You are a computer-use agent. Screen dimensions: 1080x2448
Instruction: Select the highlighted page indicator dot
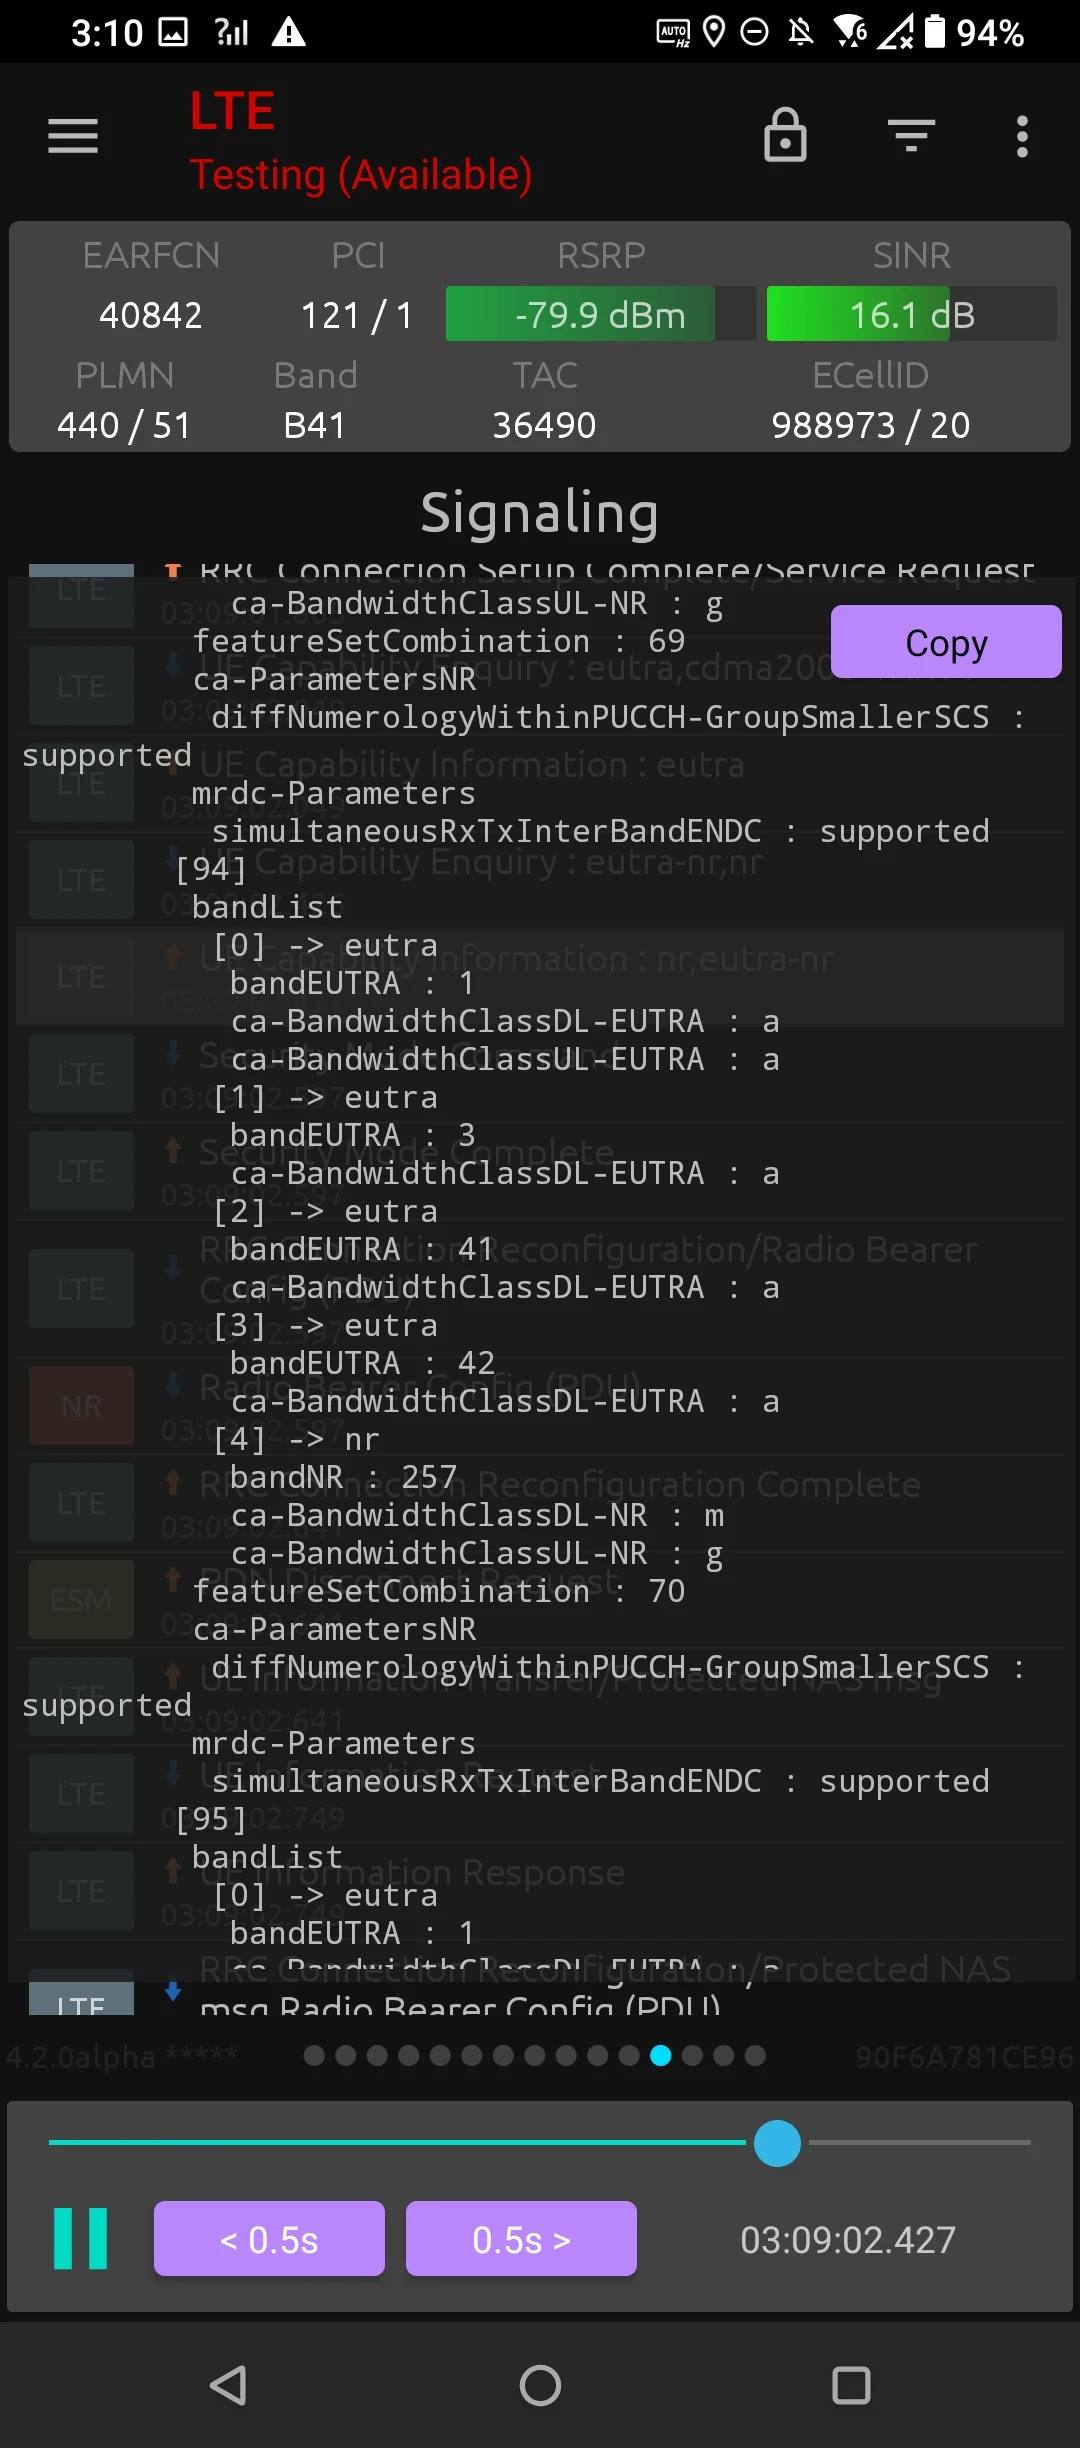click(662, 2055)
